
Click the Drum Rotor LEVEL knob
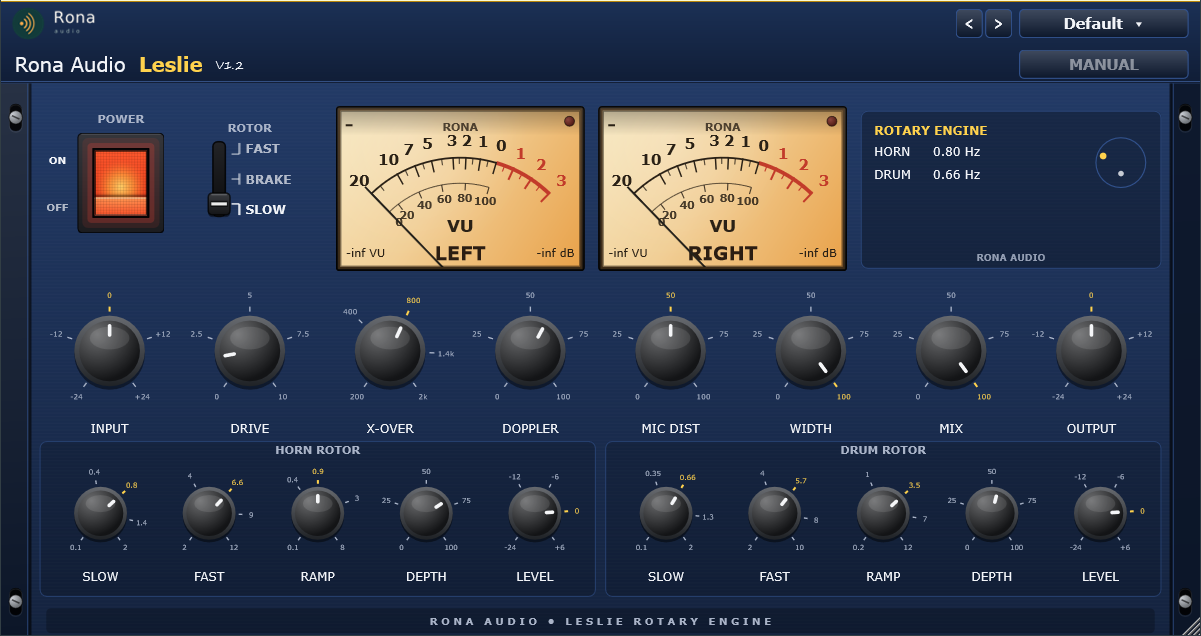(x=1101, y=514)
